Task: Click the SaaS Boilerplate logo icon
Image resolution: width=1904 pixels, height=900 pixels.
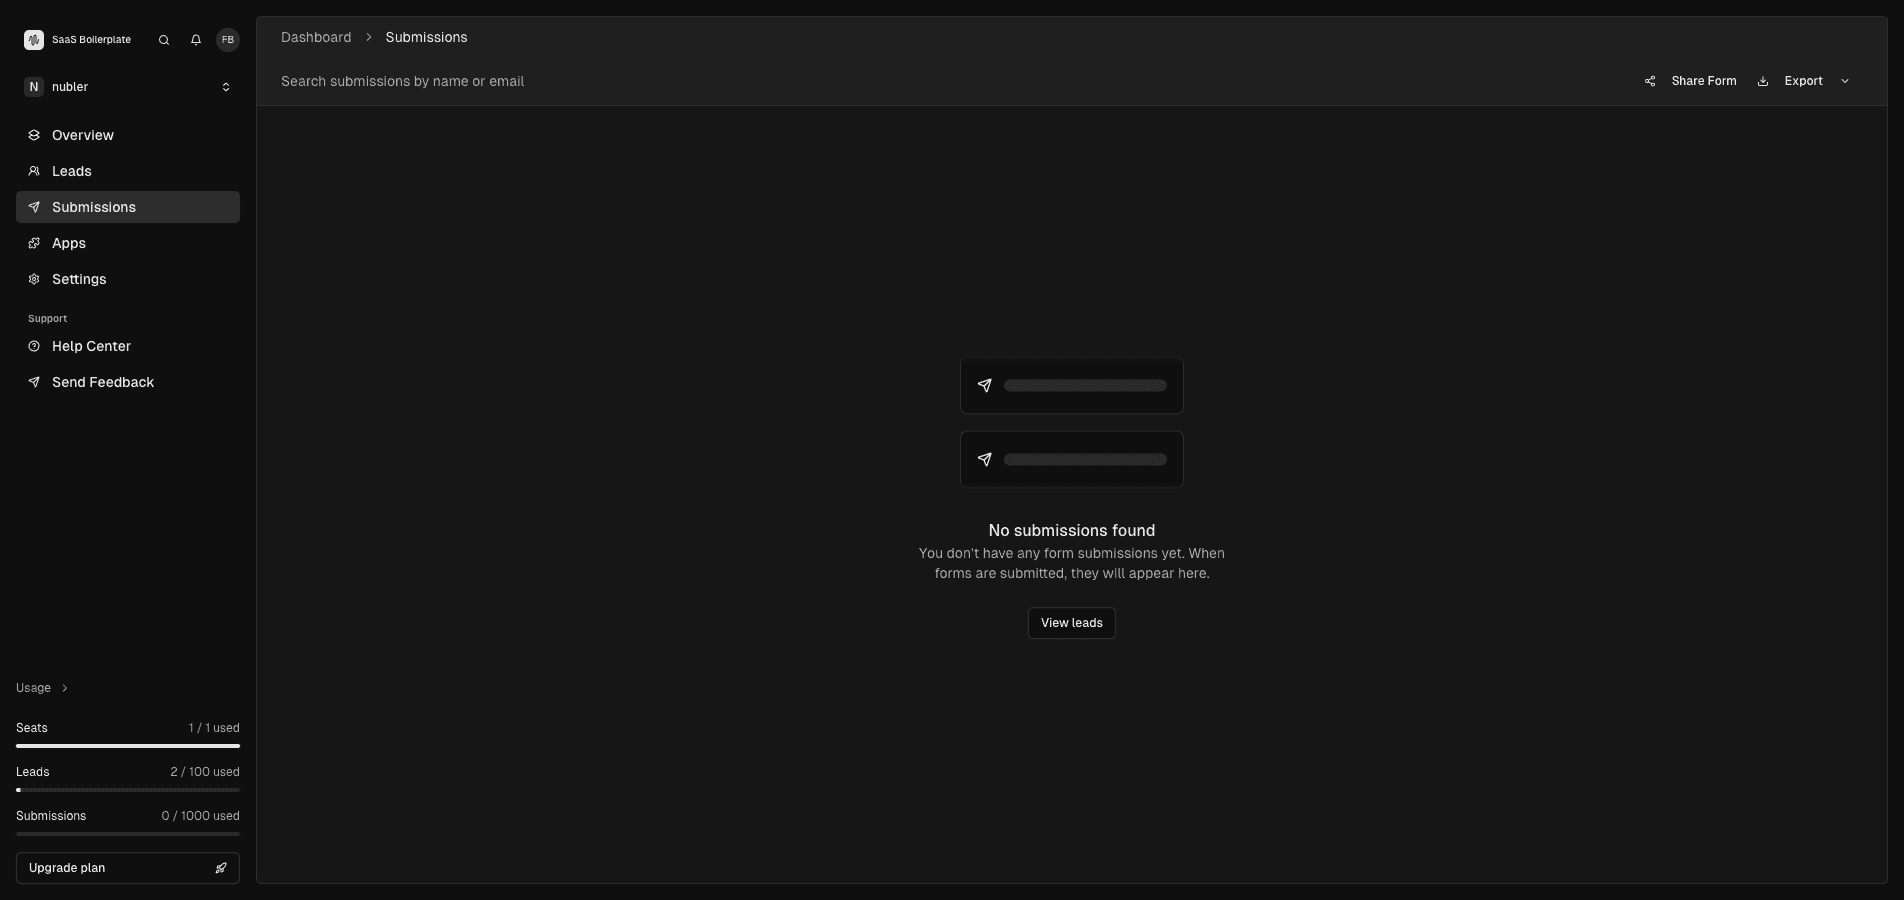Action: pyautogui.click(x=33, y=40)
